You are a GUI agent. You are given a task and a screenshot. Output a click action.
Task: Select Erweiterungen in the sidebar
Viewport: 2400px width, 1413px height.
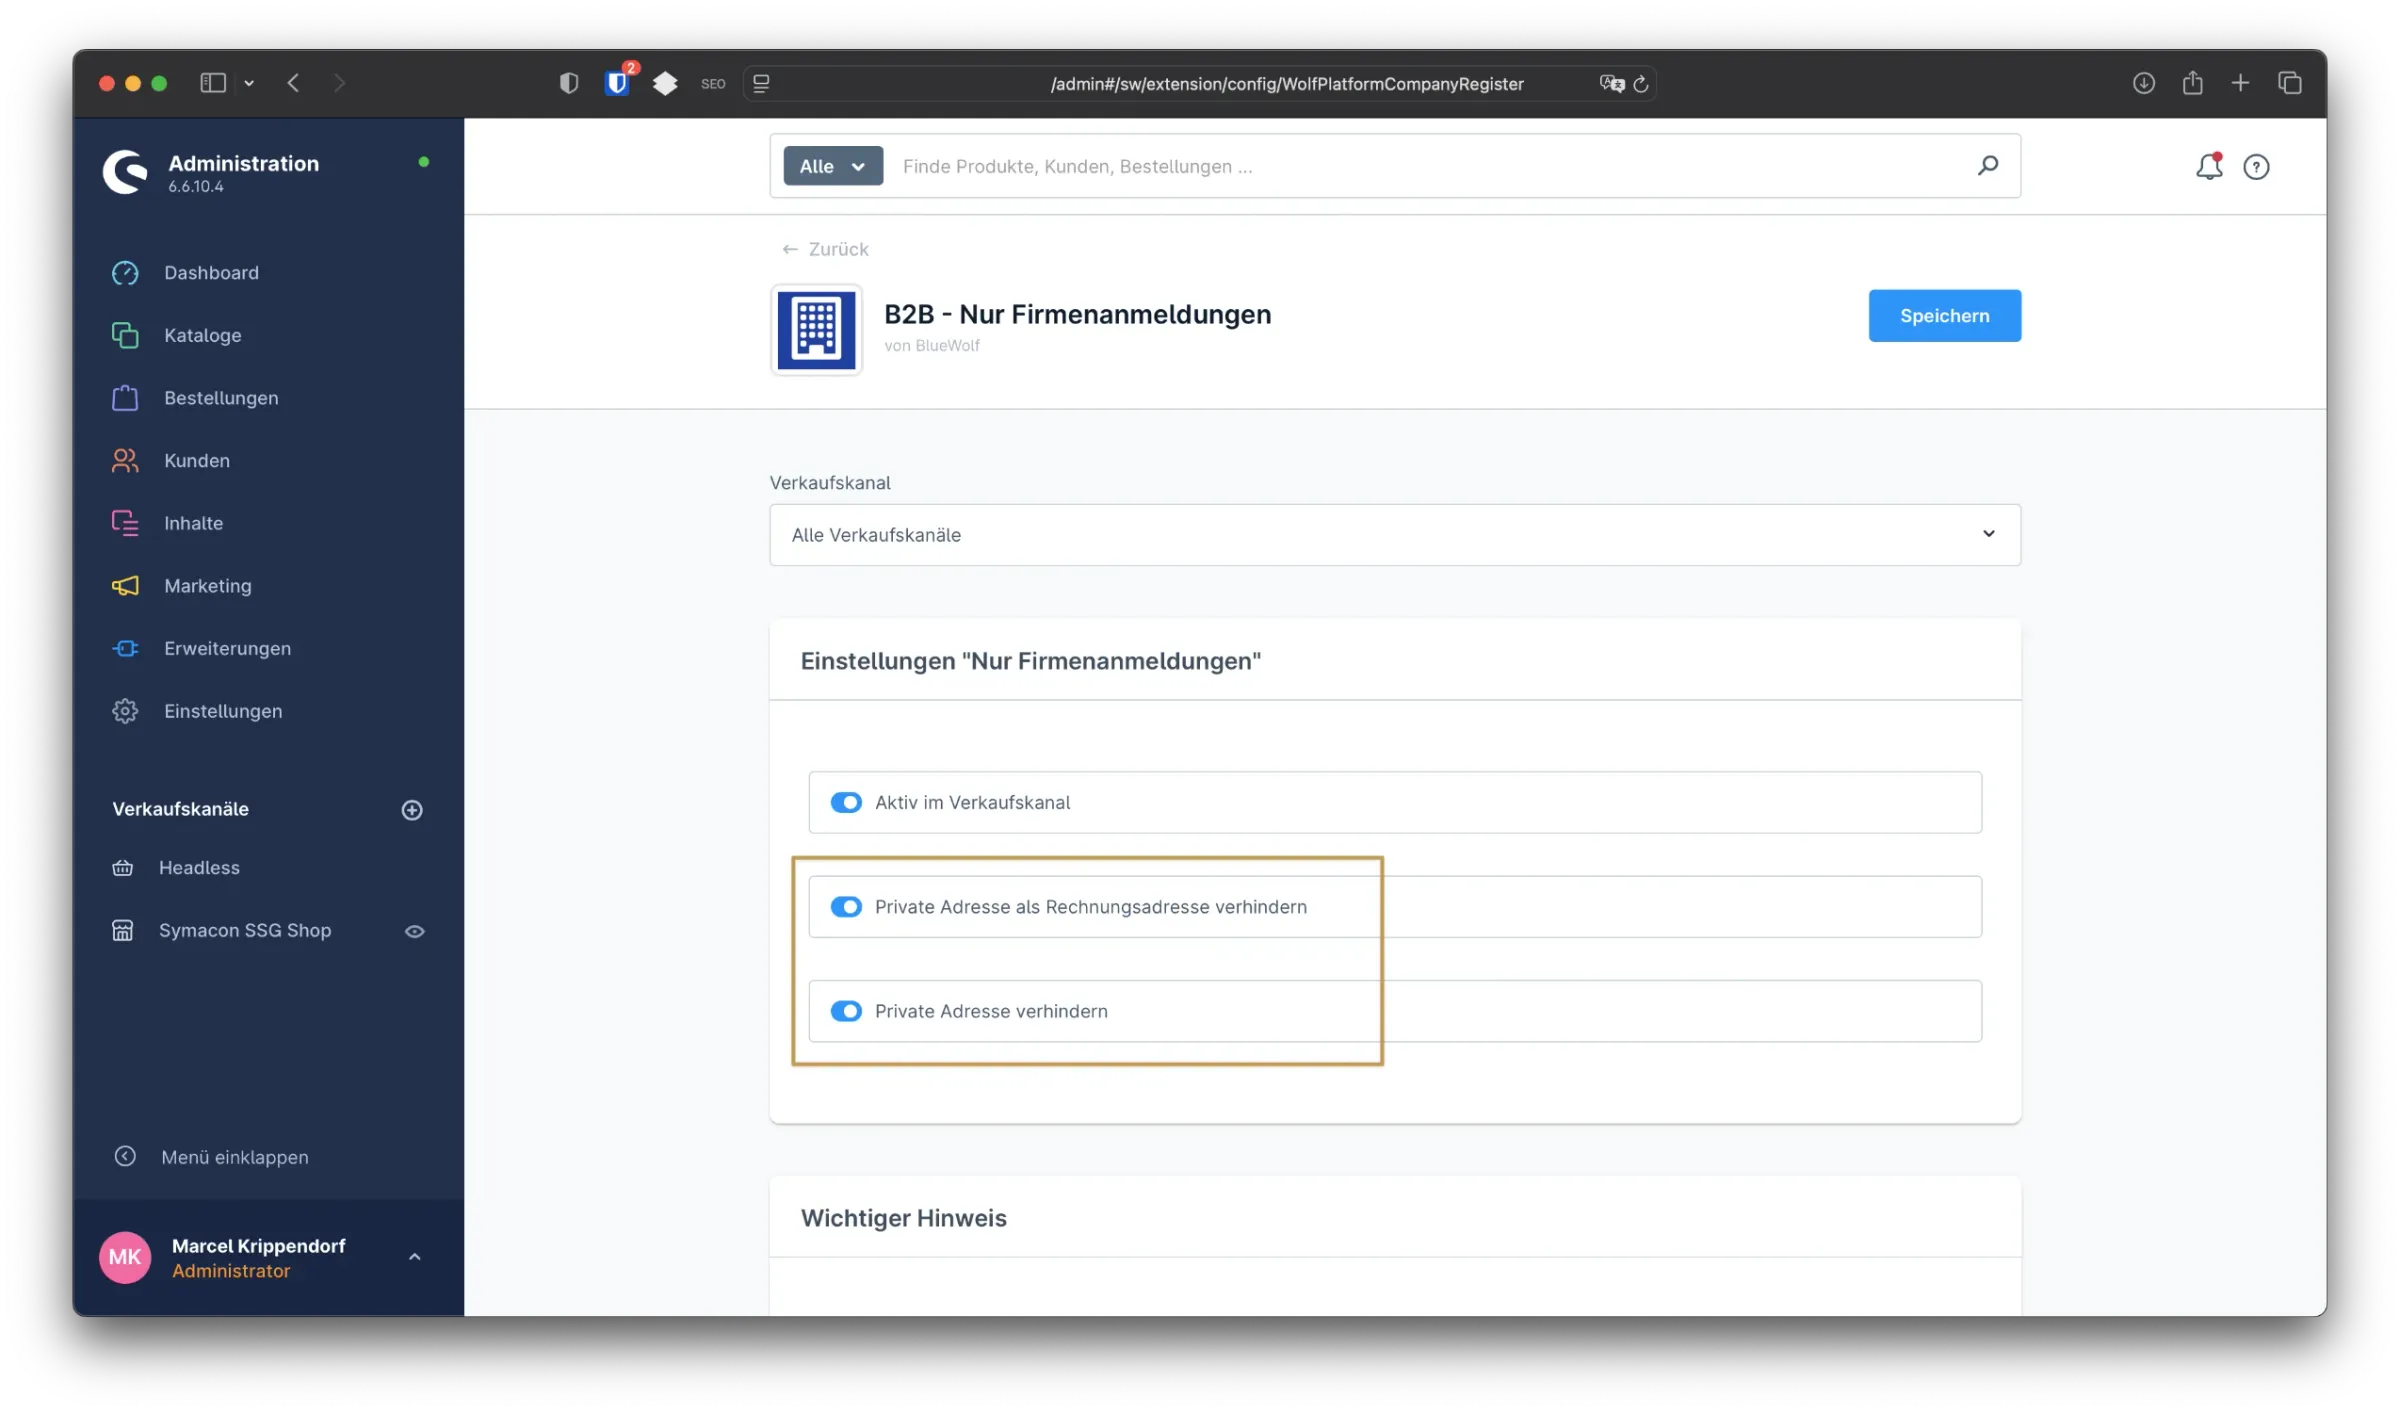tap(228, 648)
